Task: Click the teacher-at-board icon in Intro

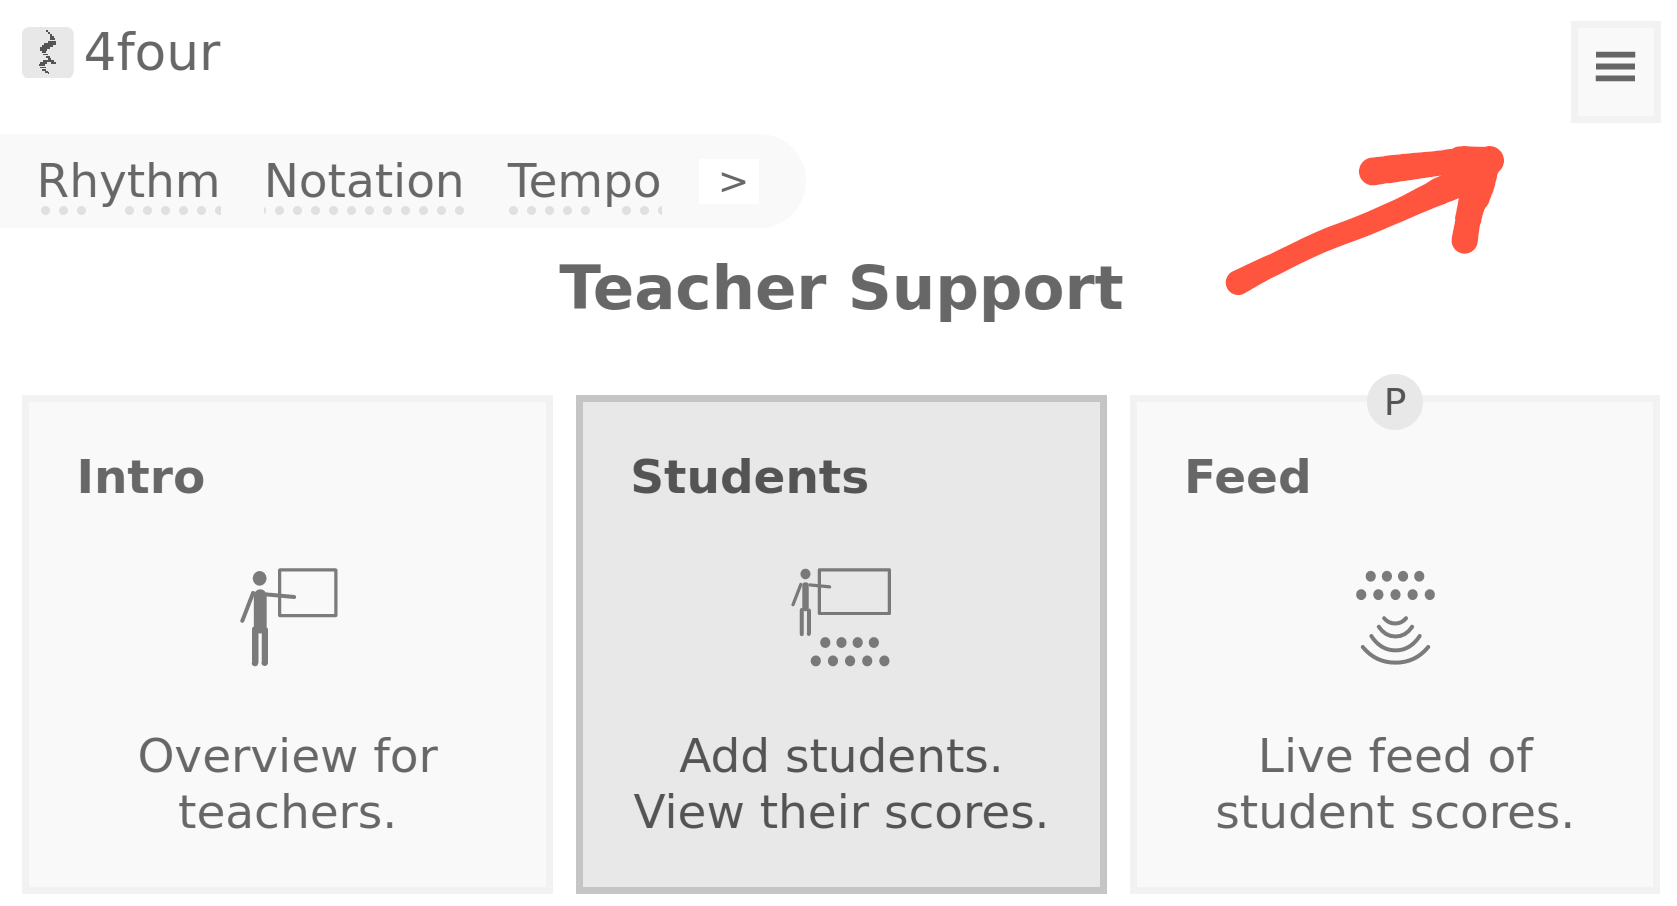Action: click(288, 616)
